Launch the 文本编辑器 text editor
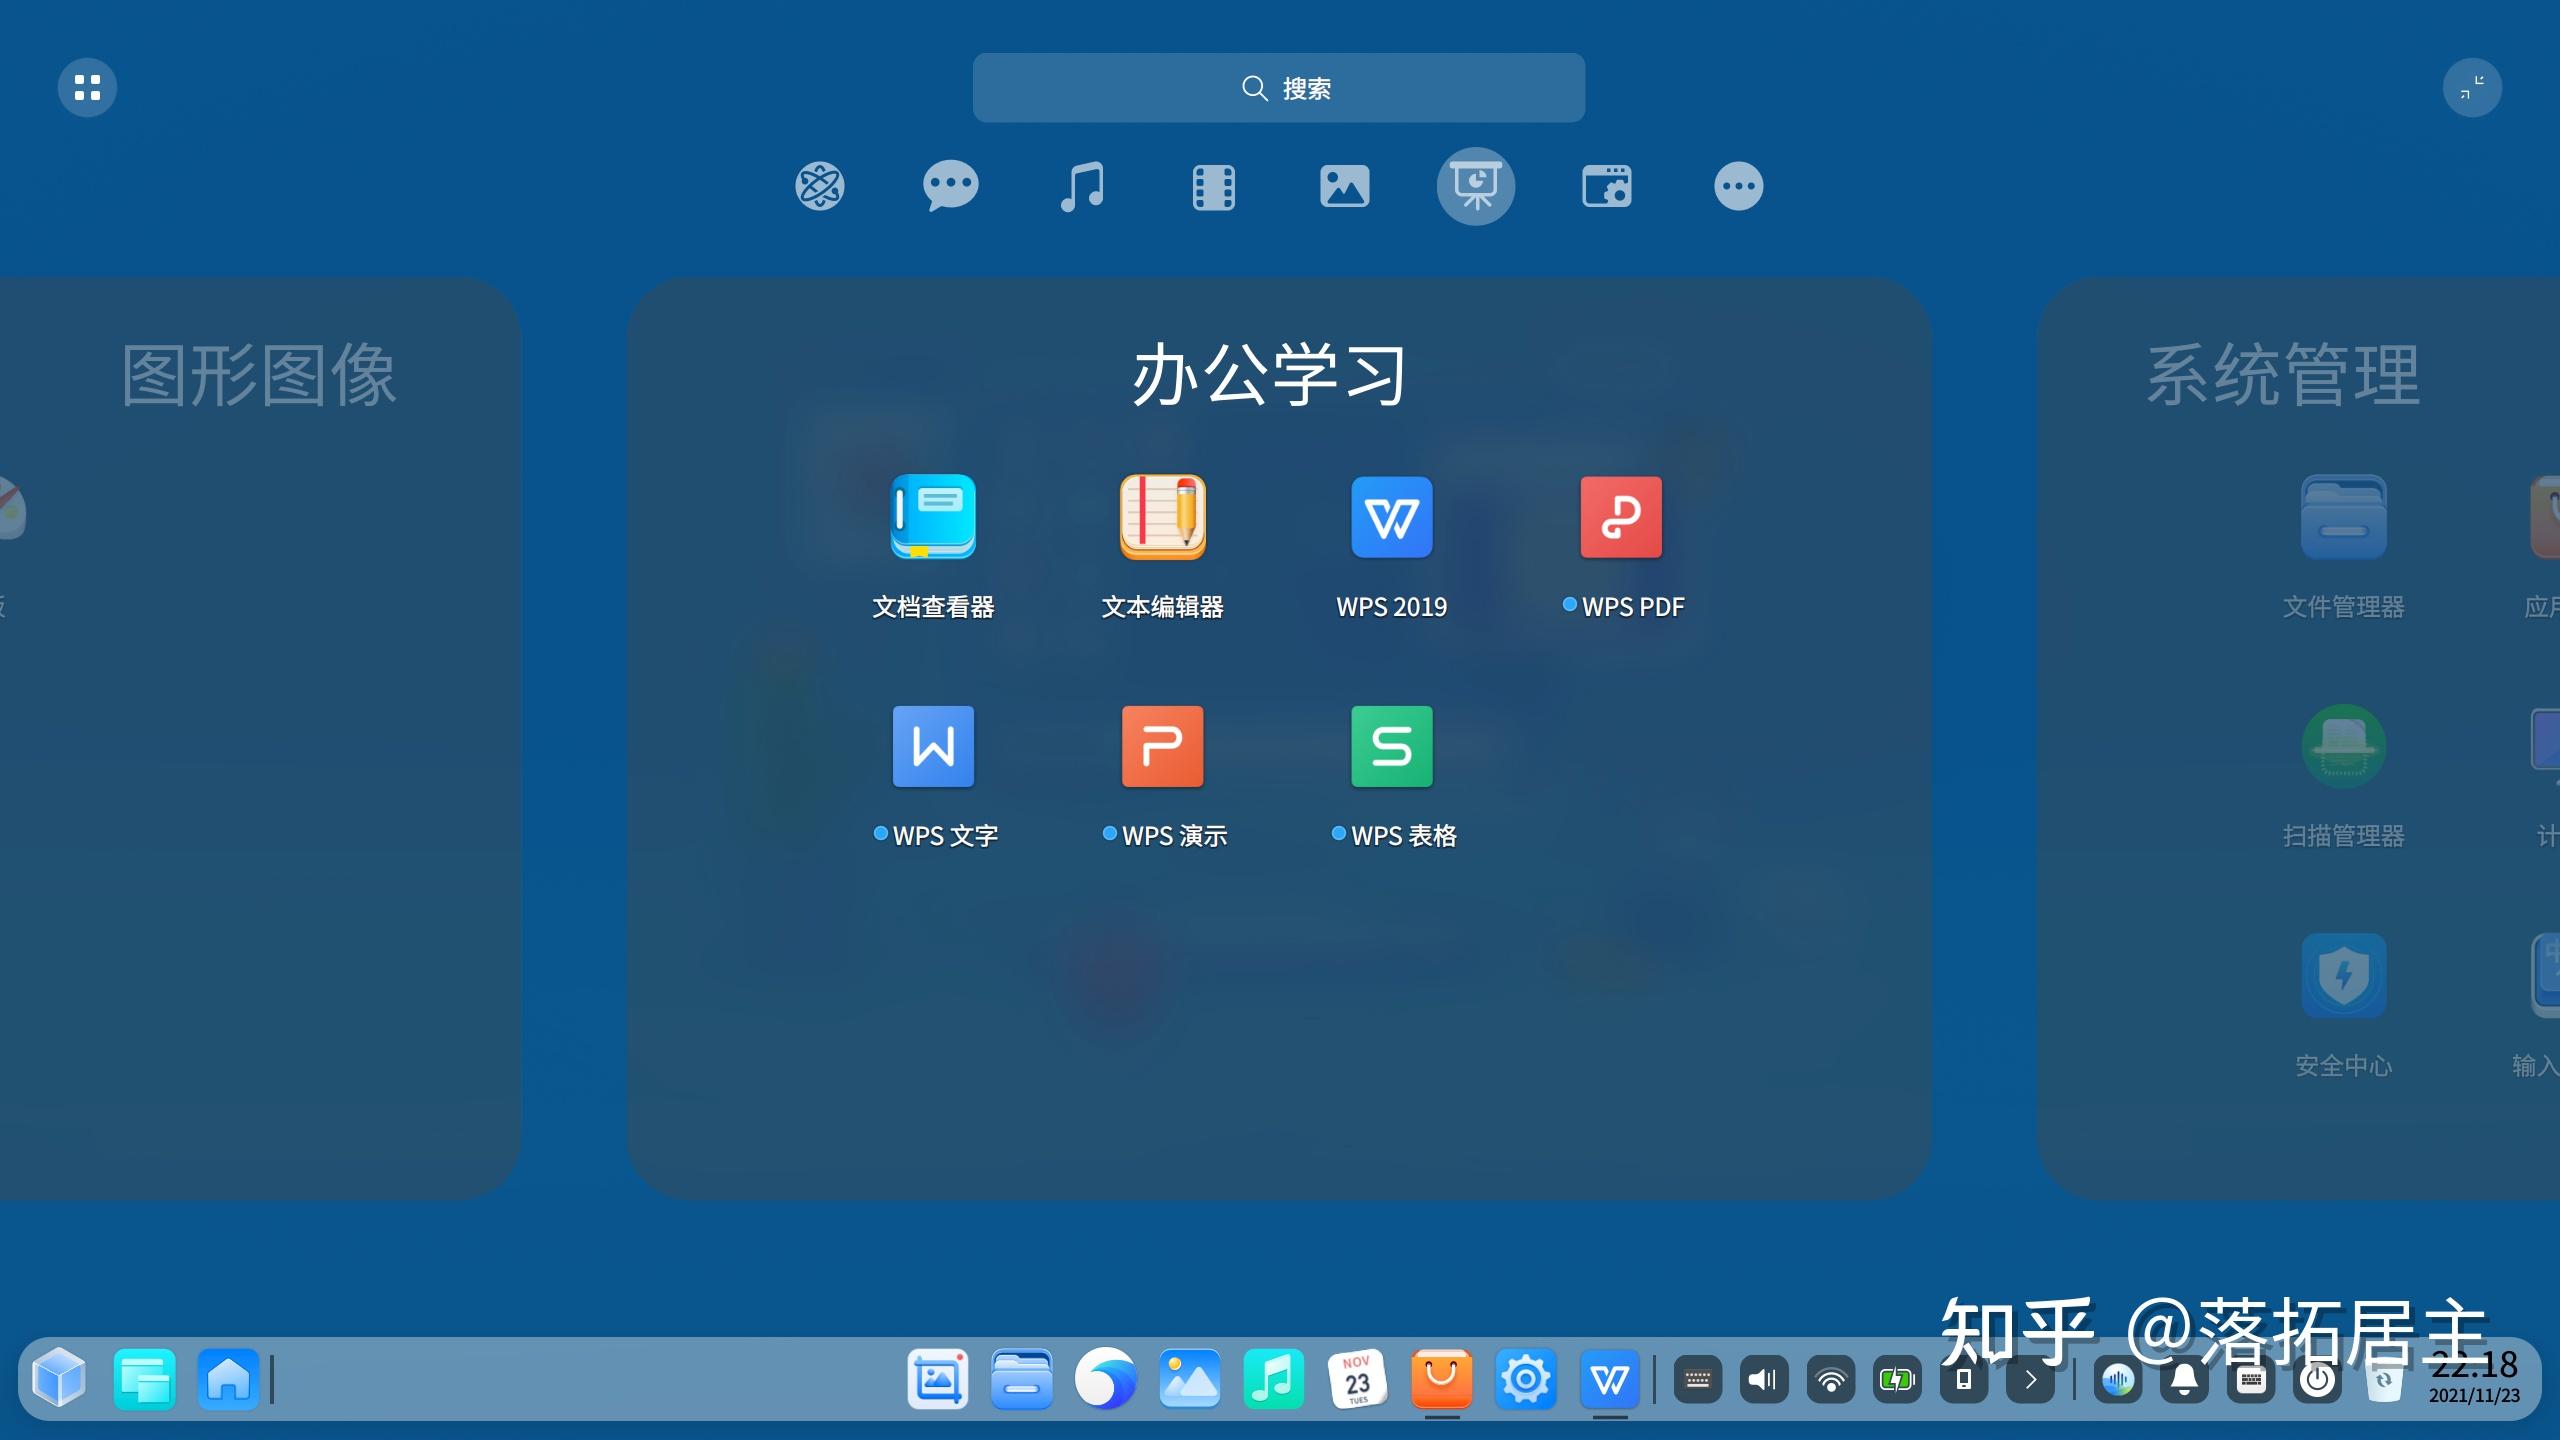The image size is (2560, 1440). click(1162, 517)
